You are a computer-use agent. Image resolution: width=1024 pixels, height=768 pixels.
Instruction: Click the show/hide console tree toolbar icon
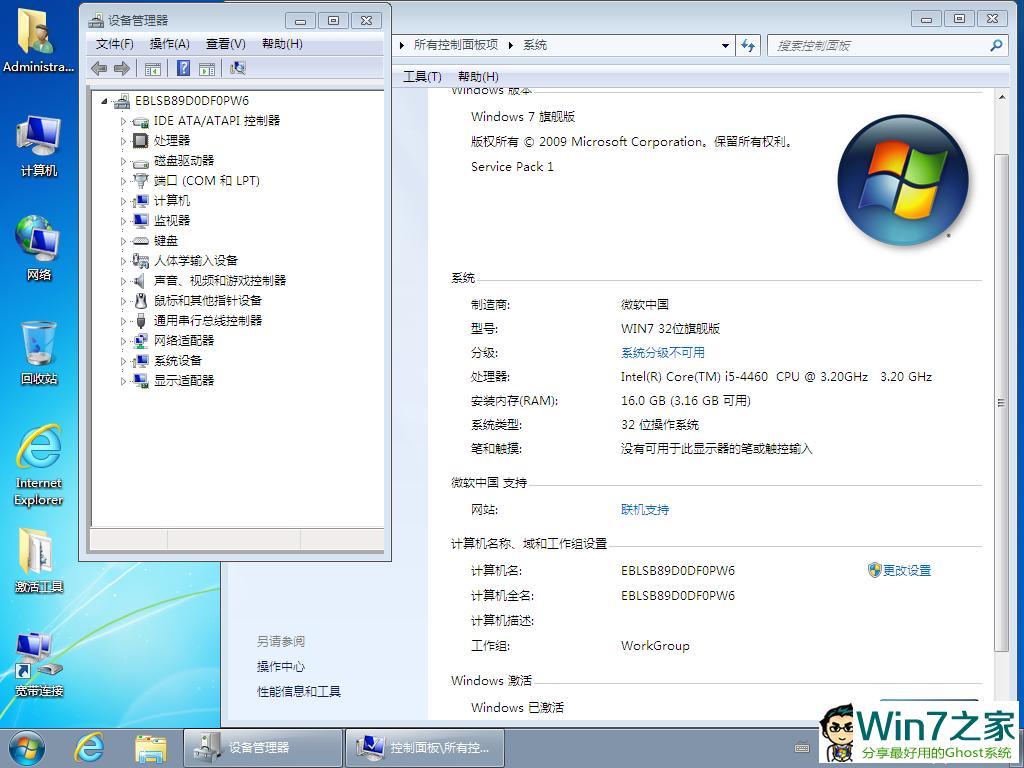click(153, 68)
